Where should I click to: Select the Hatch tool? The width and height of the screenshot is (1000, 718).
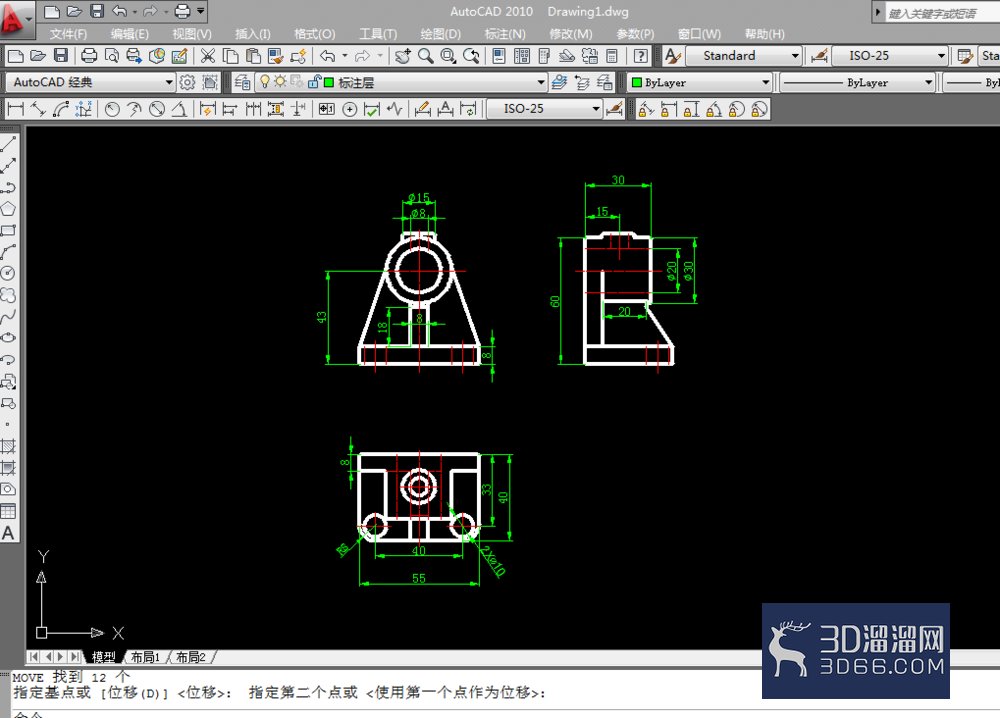[x=8, y=446]
